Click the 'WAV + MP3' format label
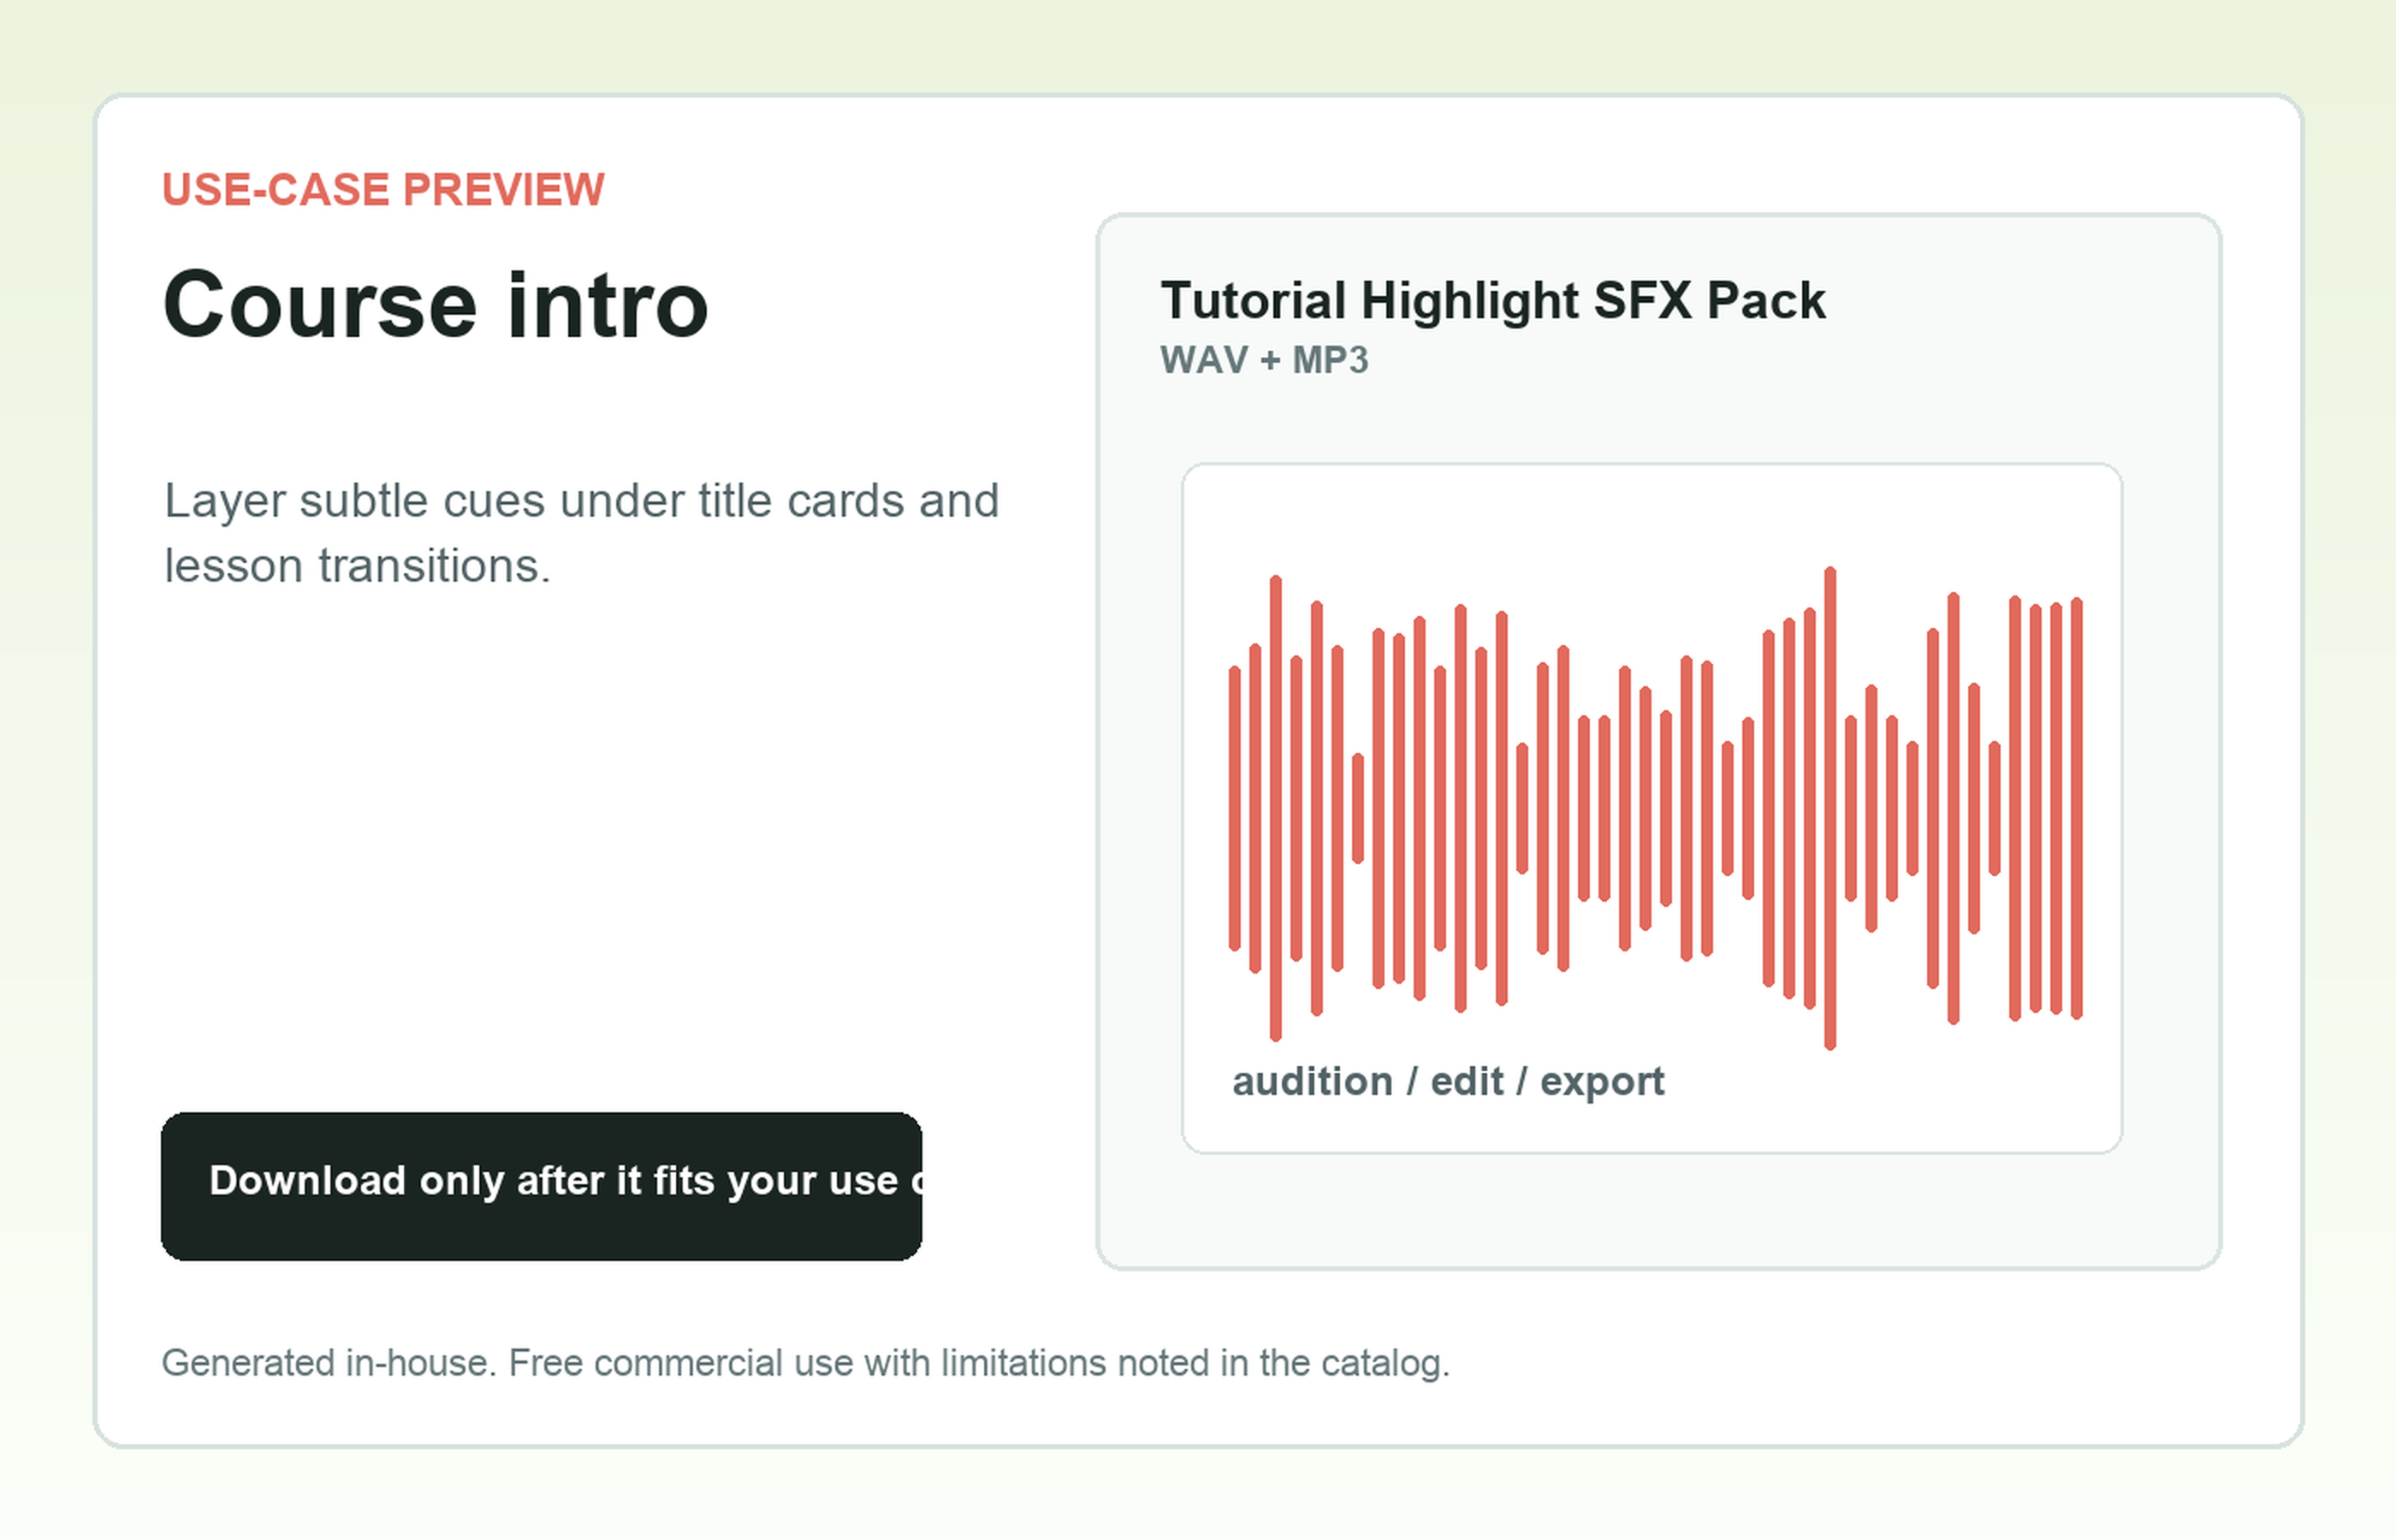Screen dimensions: 2396x1540 coord(1264,360)
